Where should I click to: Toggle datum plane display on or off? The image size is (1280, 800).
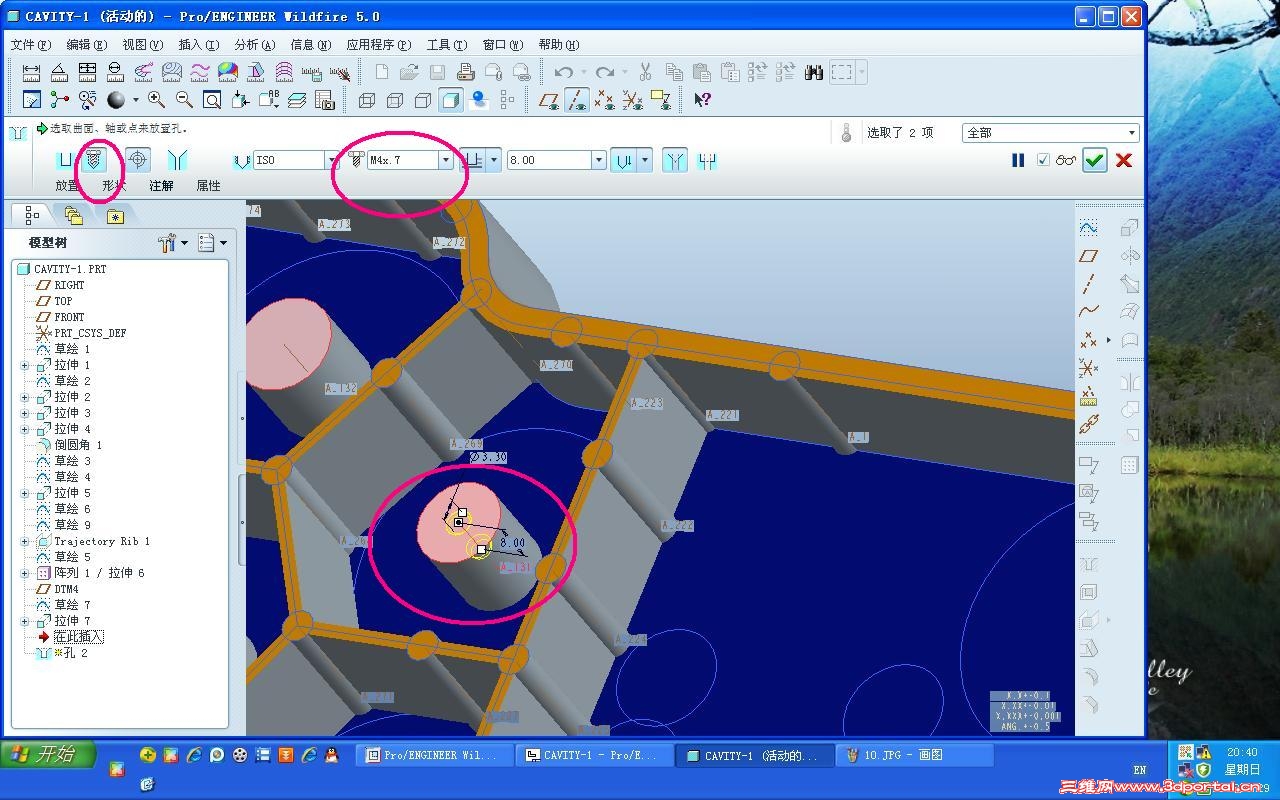549,99
